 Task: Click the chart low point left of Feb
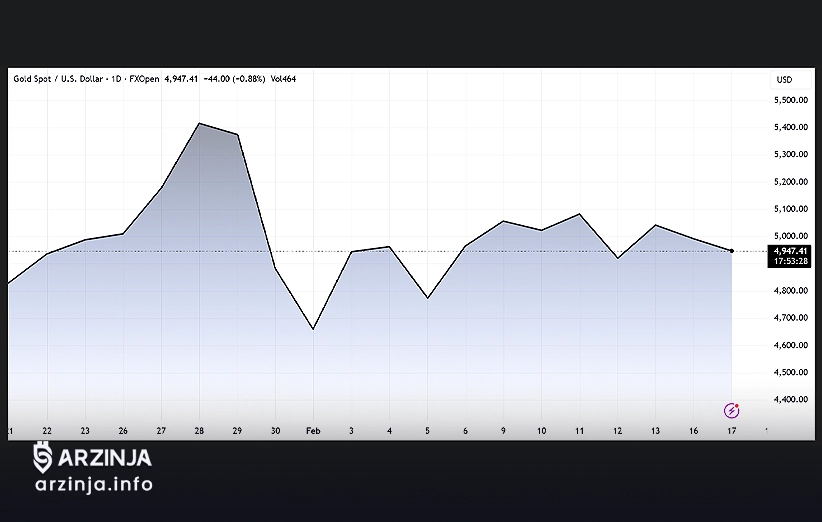pos(313,329)
